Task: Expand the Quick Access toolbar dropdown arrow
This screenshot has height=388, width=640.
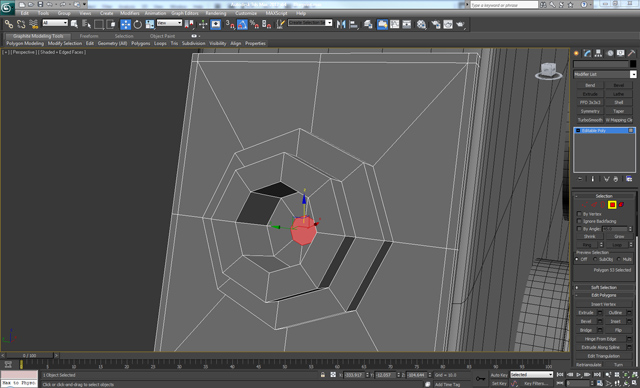Action: pos(85,4)
